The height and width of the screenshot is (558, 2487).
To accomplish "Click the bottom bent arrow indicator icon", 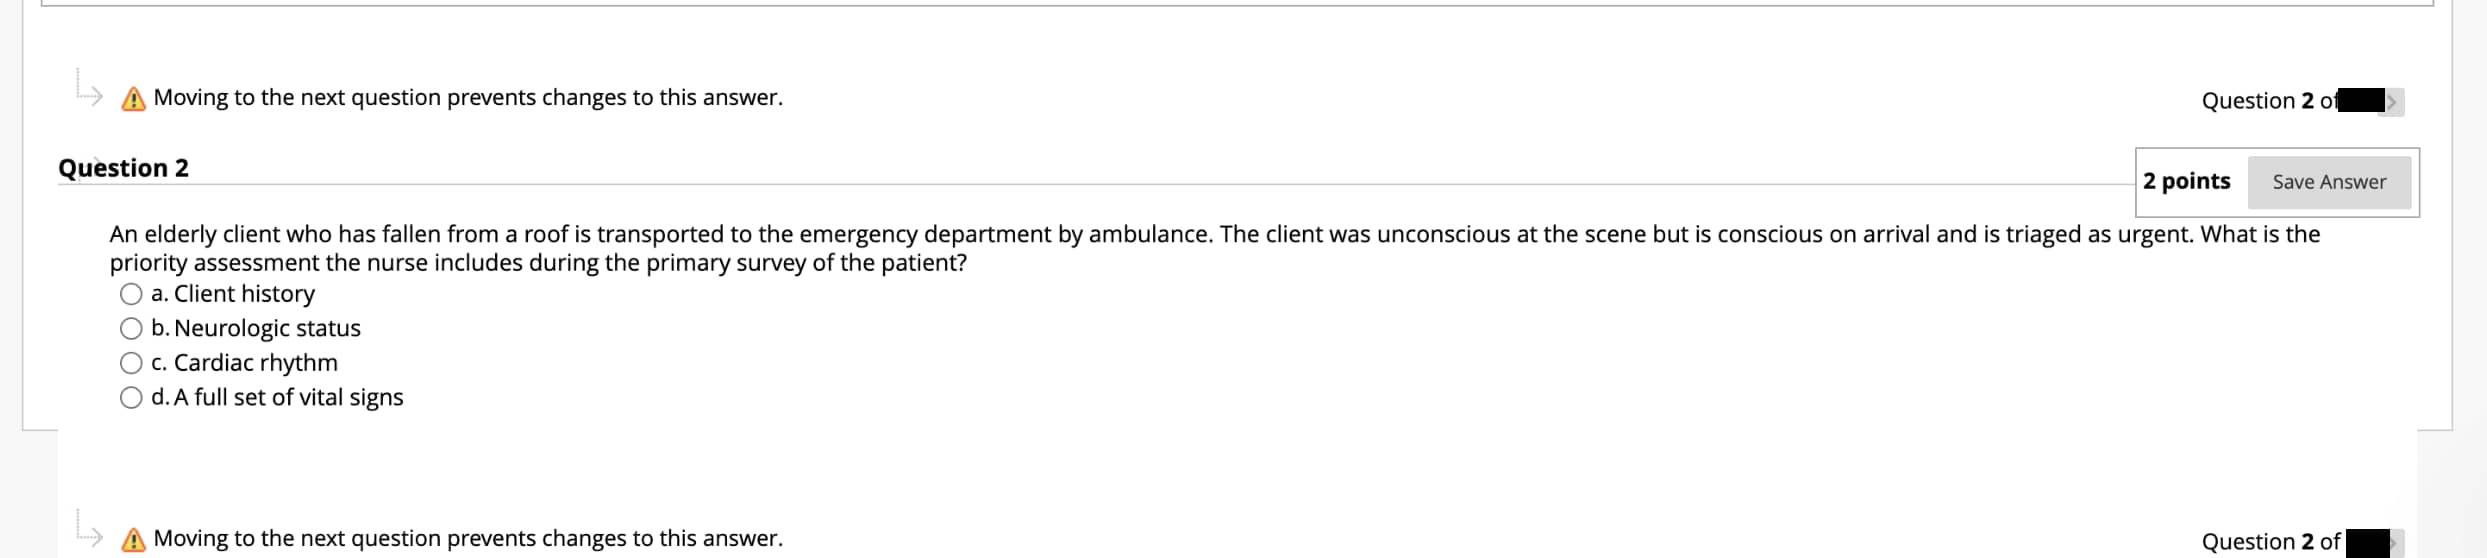I will tap(89, 528).
